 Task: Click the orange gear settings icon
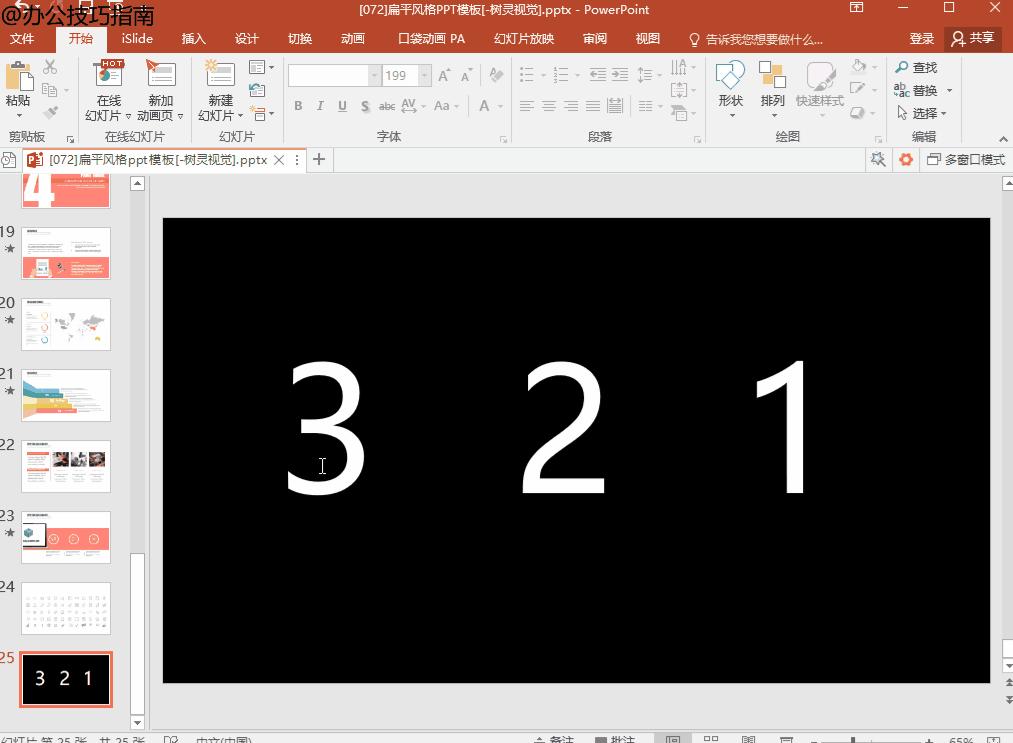pyautogui.click(x=906, y=160)
